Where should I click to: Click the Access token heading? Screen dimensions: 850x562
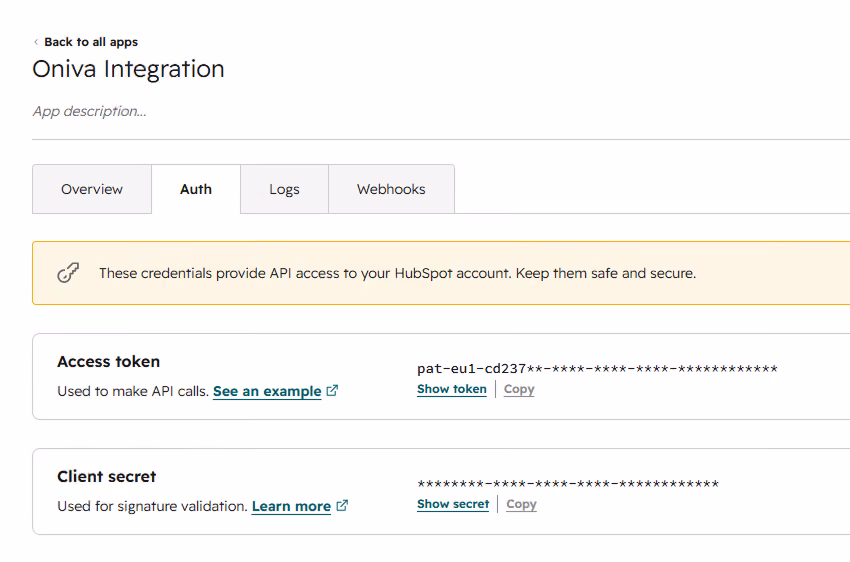[x=108, y=361]
